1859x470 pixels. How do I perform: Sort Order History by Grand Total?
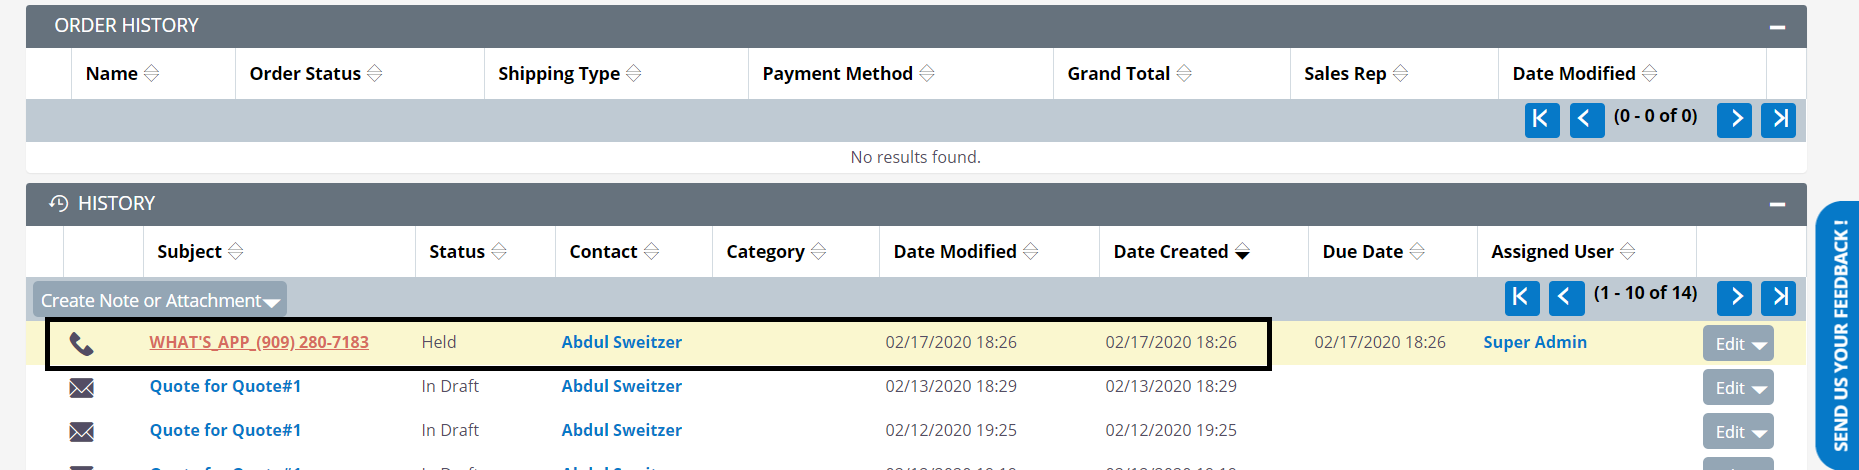point(1129,74)
